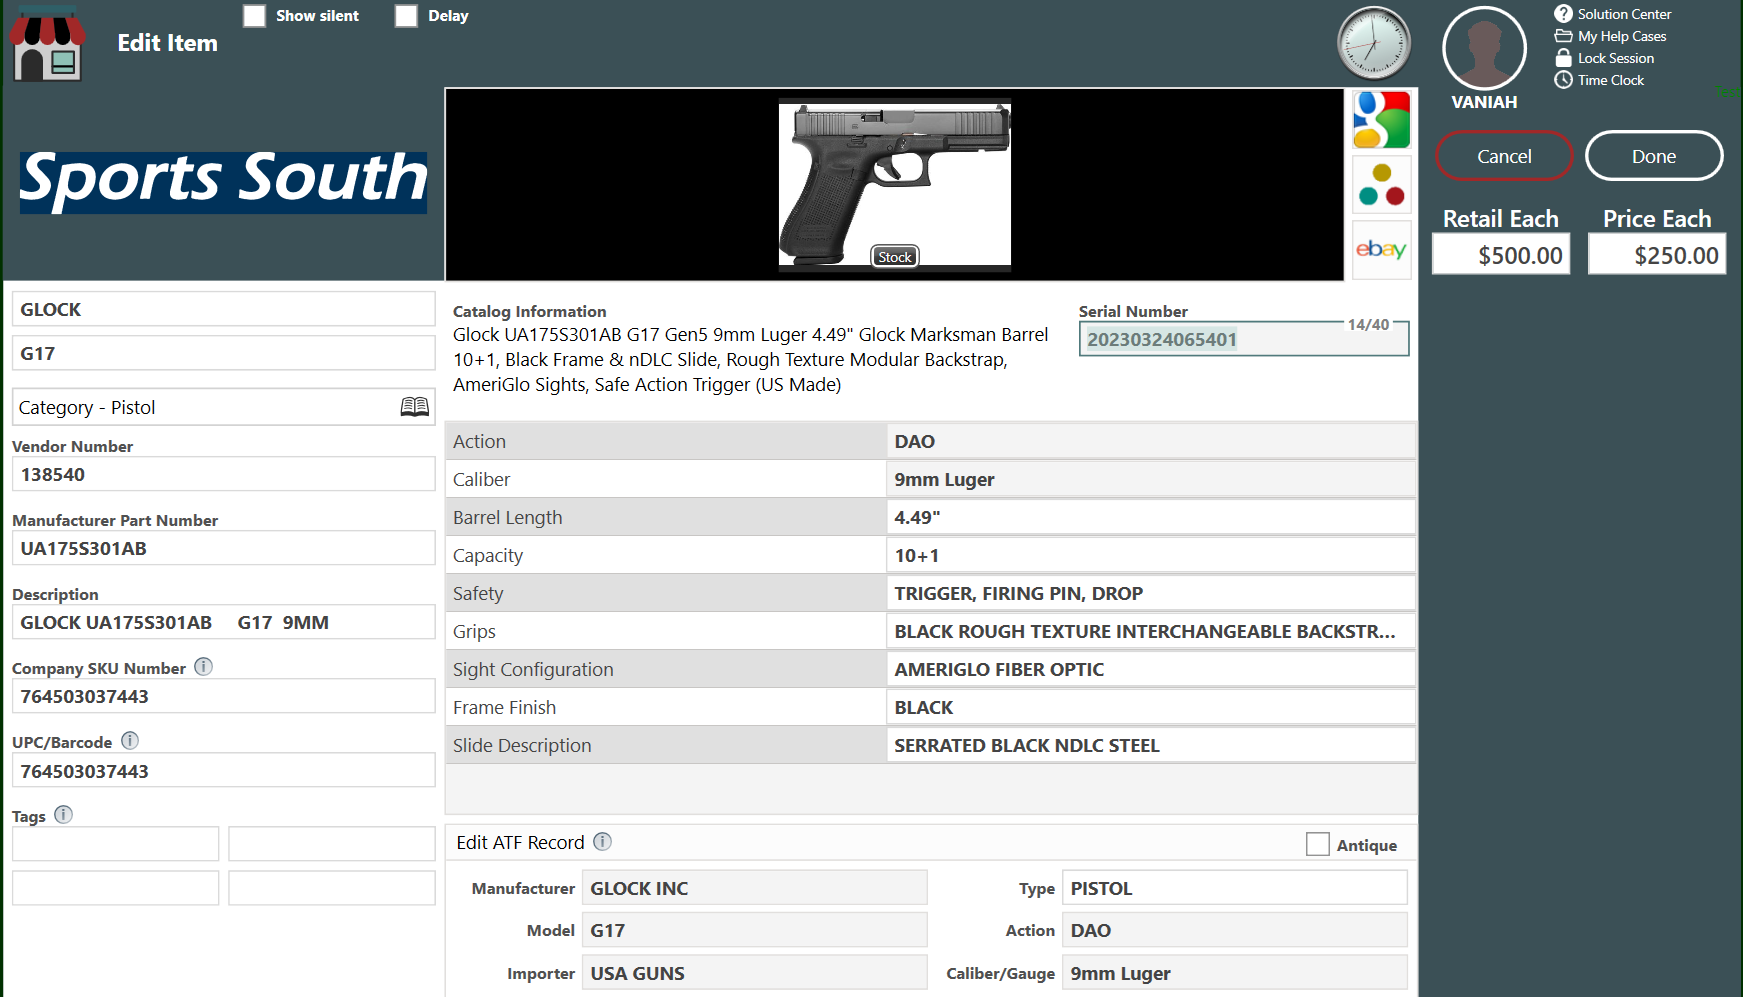The width and height of the screenshot is (1743, 997).
Task: Edit the Frame Finish value BLACK
Action: click(1150, 707)
